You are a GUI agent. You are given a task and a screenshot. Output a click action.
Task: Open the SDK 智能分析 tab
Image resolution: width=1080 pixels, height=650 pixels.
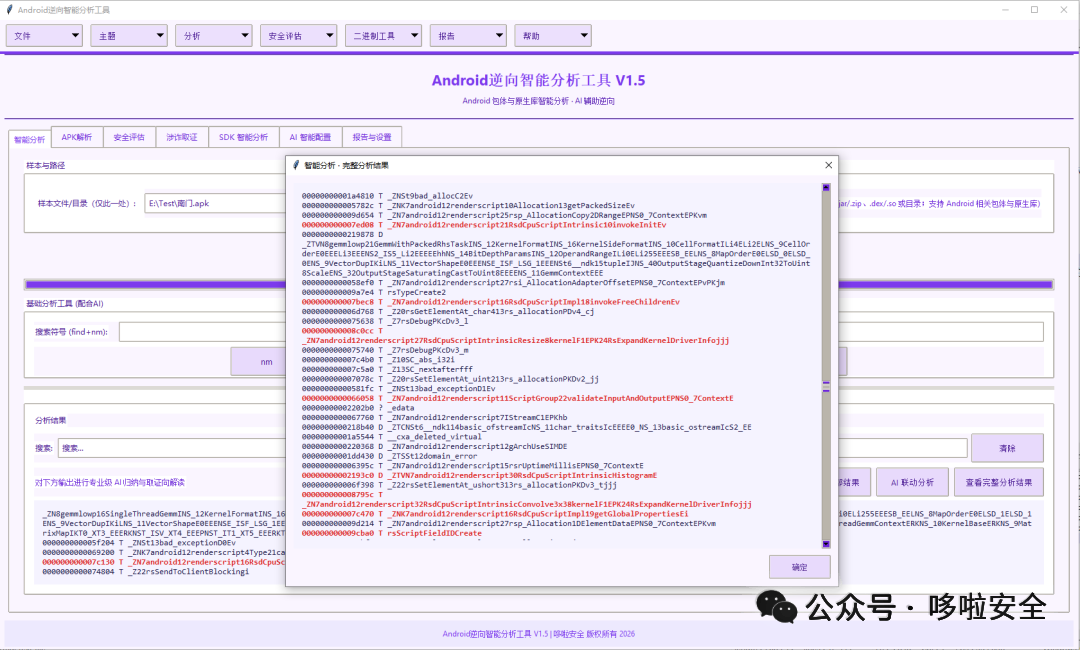(244, 137)
